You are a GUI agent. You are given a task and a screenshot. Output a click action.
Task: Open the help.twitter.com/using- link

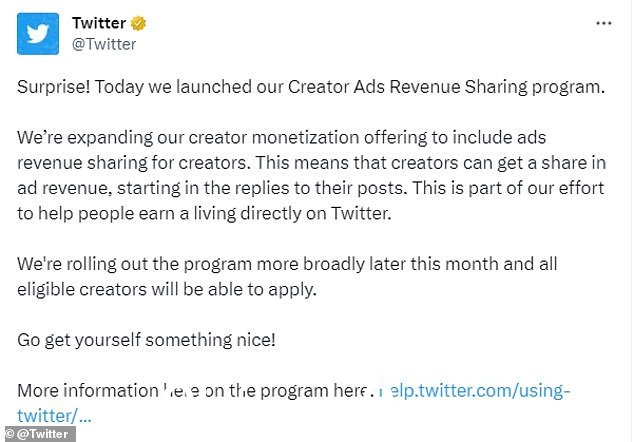[474, 391]
